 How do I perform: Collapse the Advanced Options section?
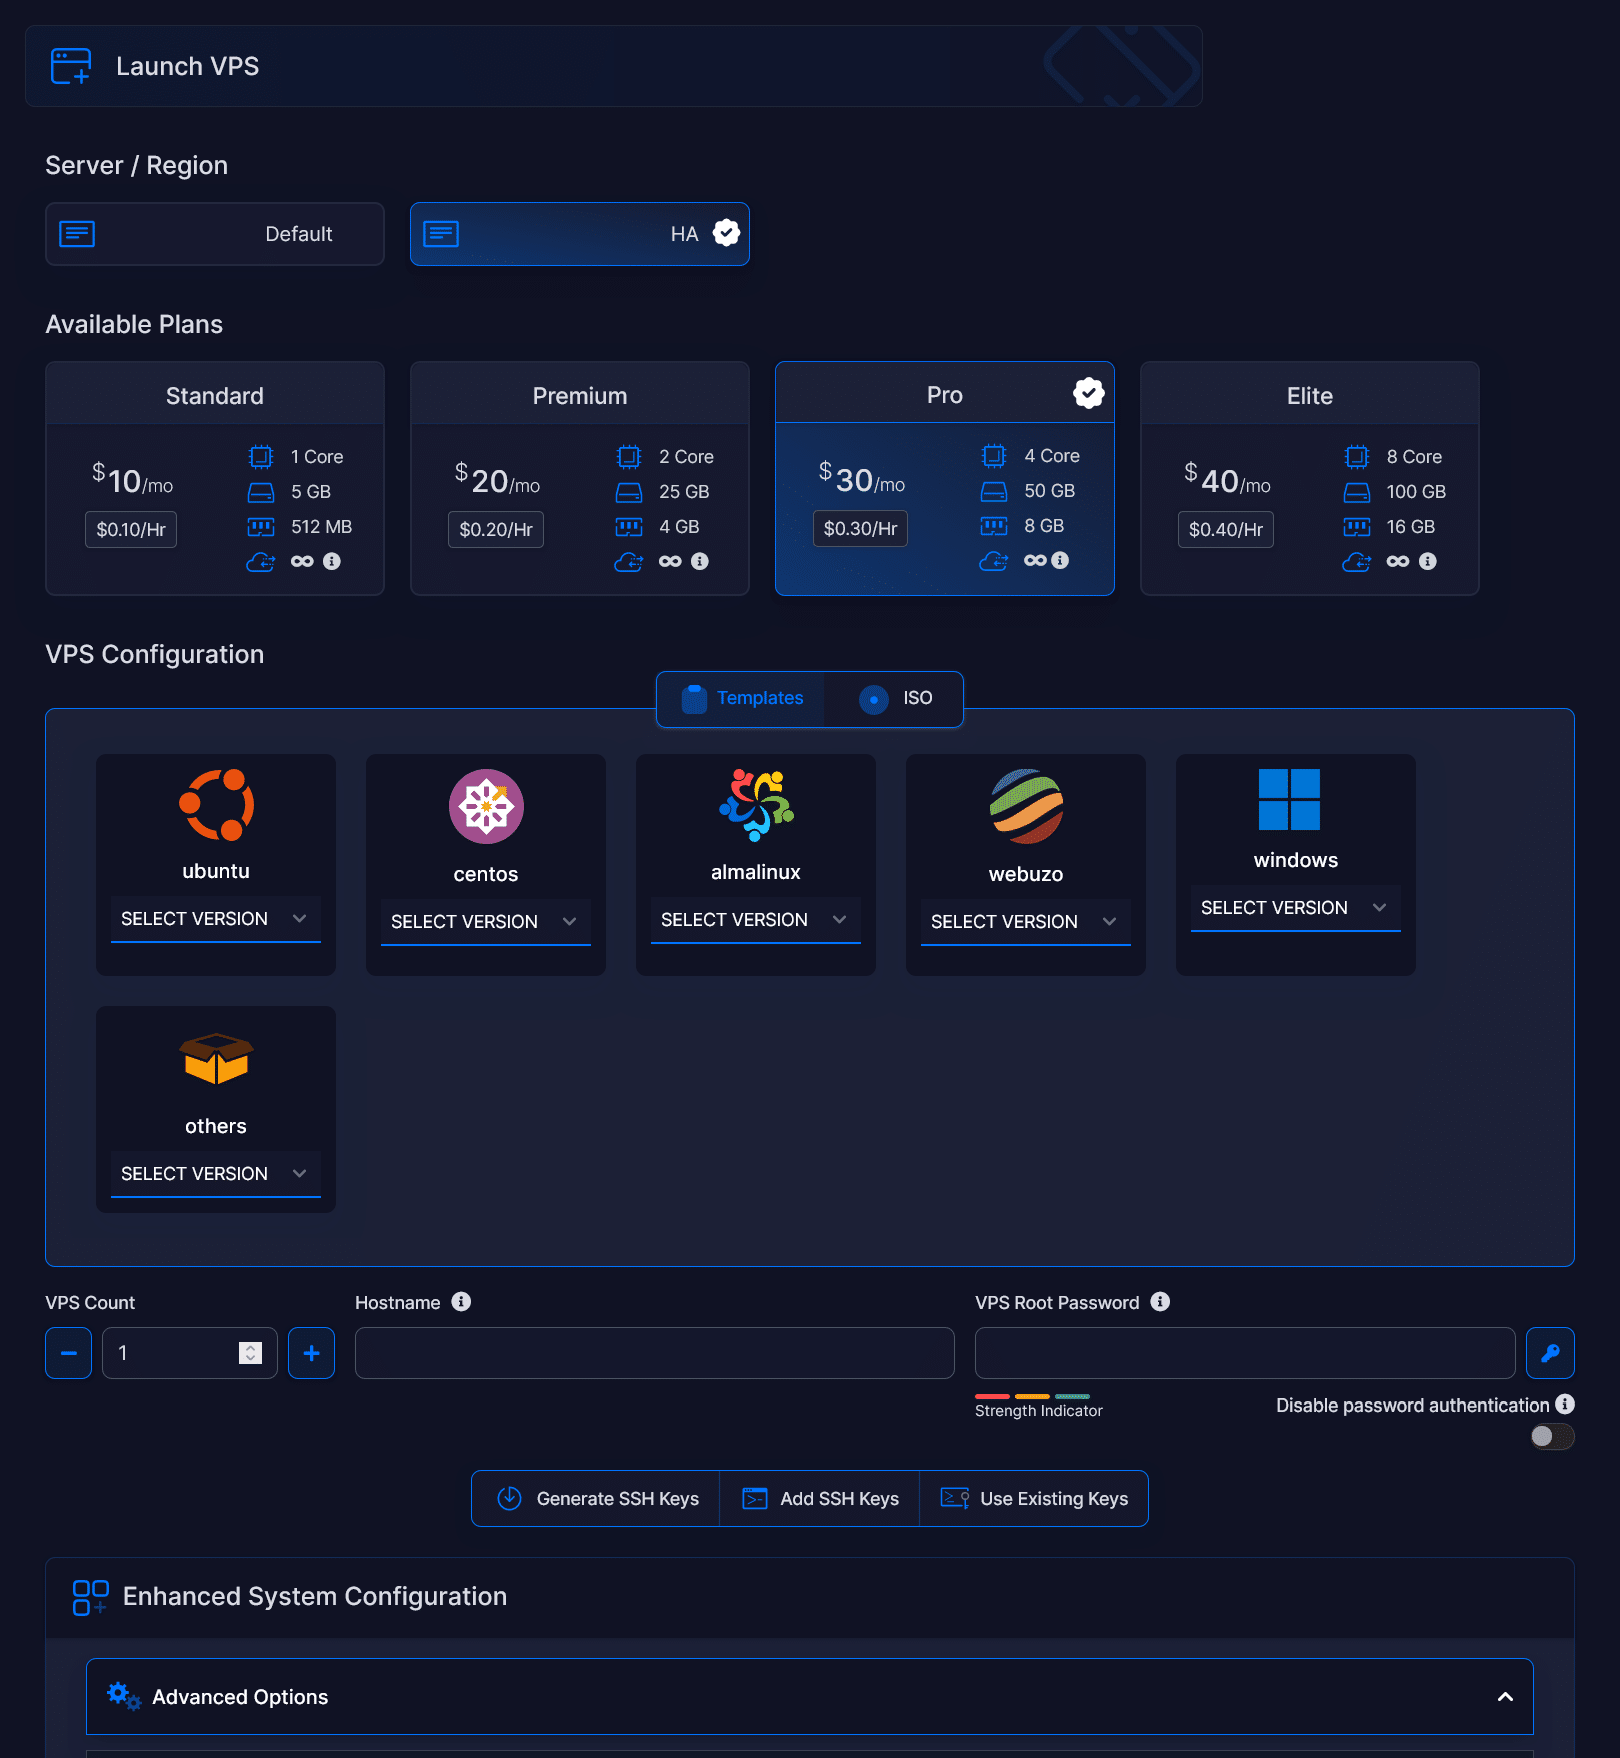(x=1505, y=1697)
